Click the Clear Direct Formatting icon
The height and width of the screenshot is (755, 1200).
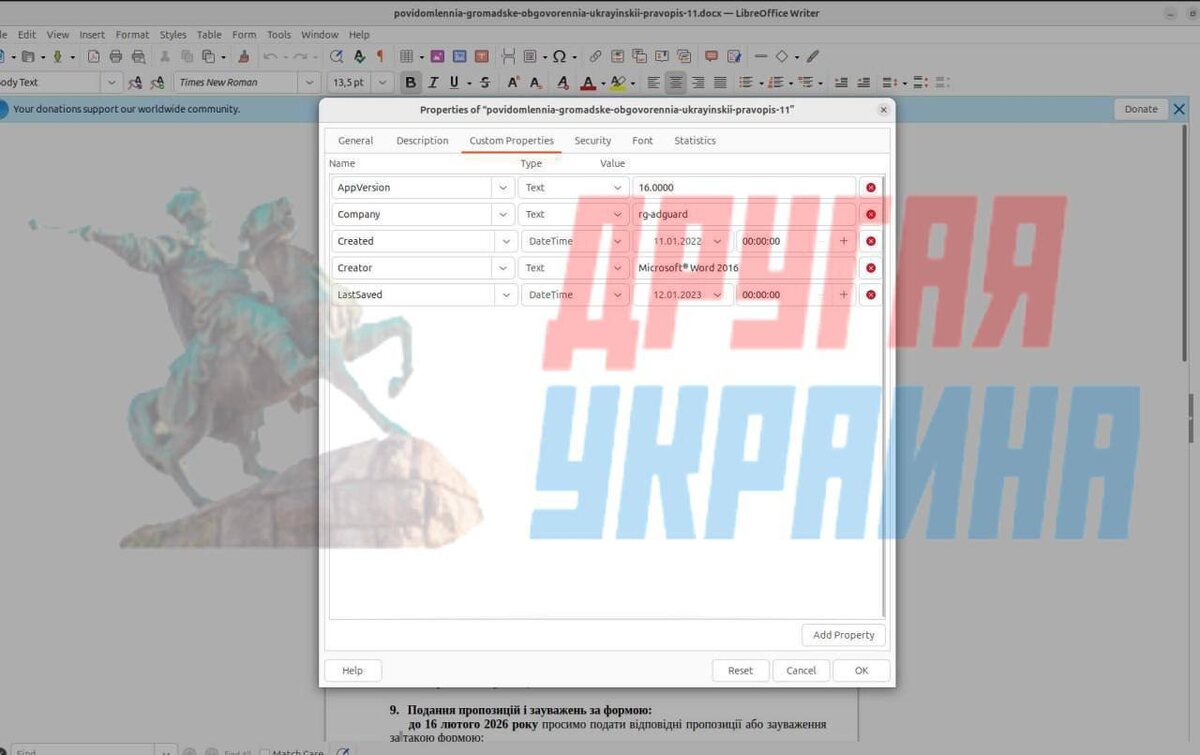point(563,83)
